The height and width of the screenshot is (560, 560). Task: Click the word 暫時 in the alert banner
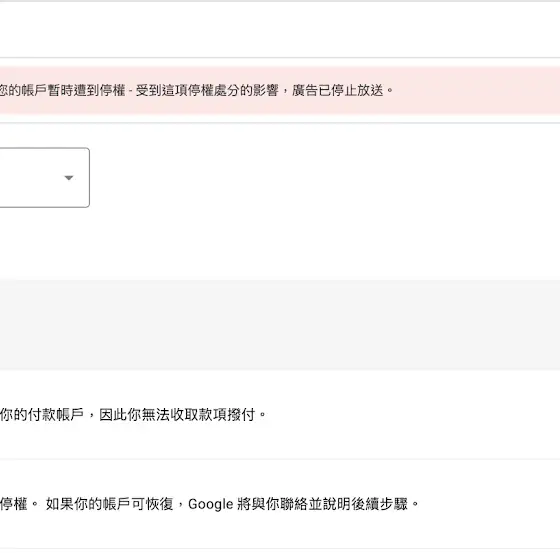point(61,90)
